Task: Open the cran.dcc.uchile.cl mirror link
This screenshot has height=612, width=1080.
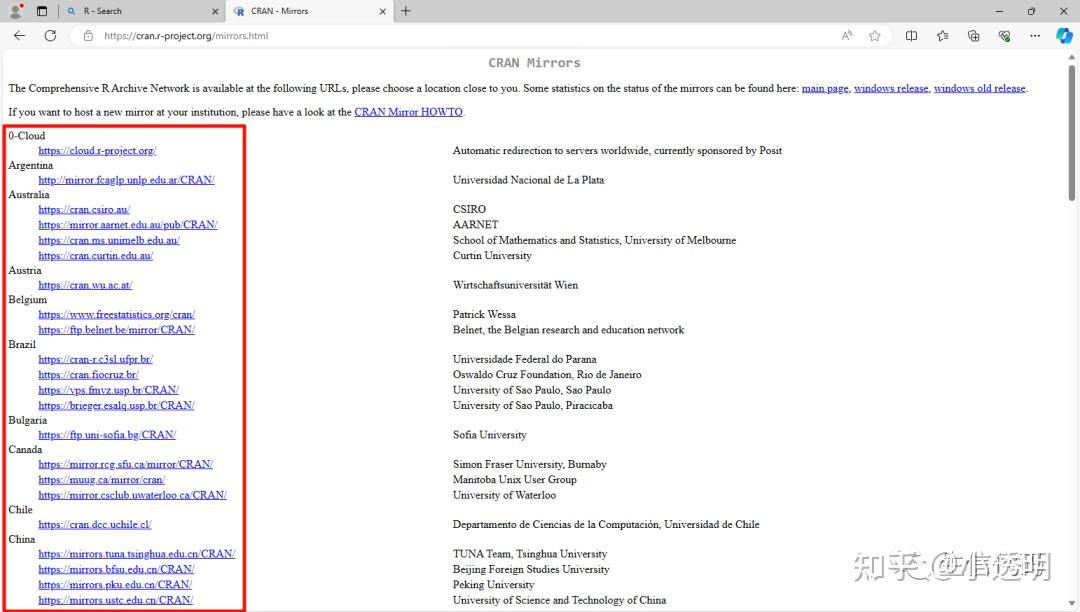Action: coord(94,525)
